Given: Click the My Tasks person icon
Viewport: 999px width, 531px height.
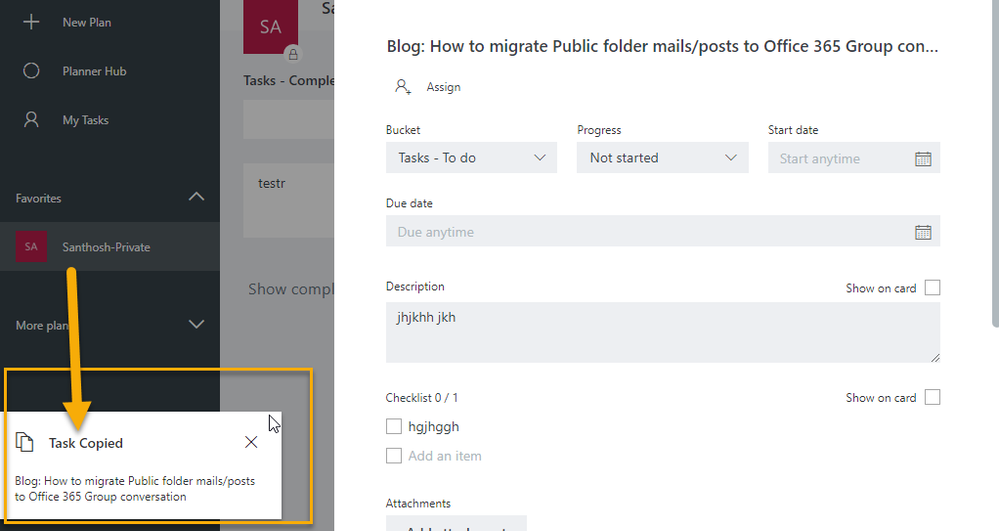Looking at the screenshot, I should pos(31,119).
